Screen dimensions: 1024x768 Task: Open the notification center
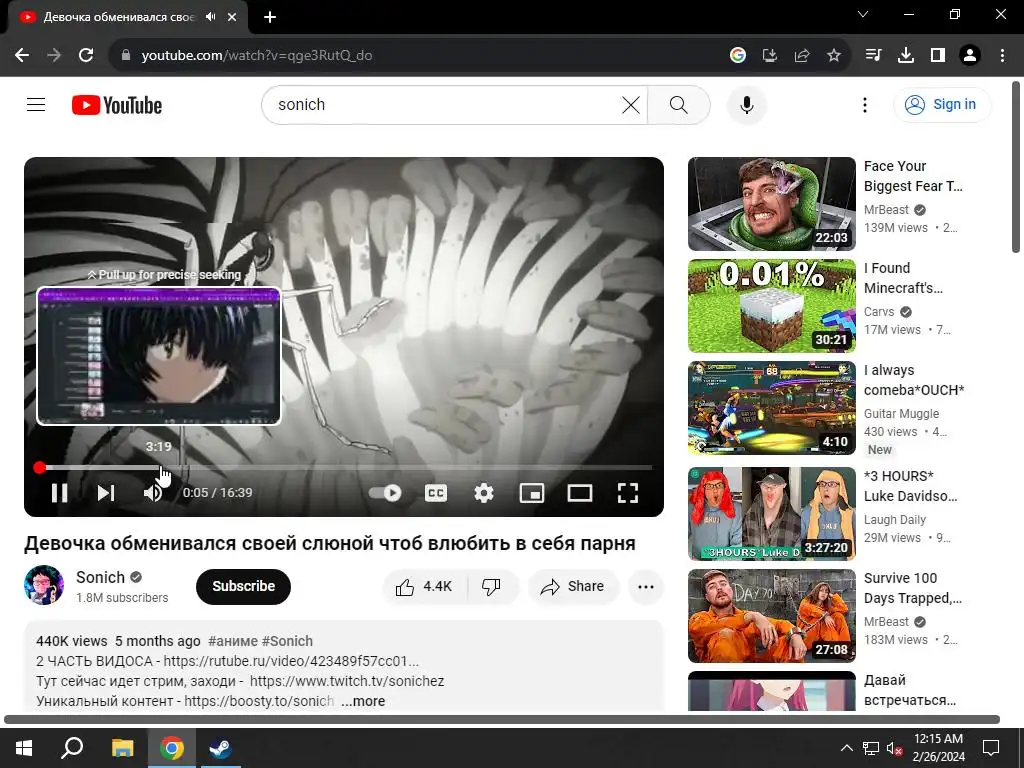point(991,748)
